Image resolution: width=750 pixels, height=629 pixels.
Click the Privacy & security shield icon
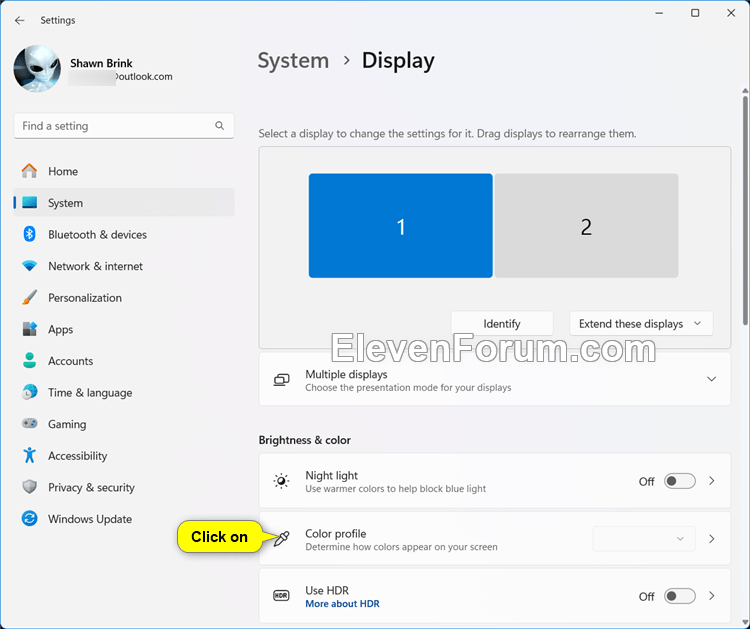30,487
